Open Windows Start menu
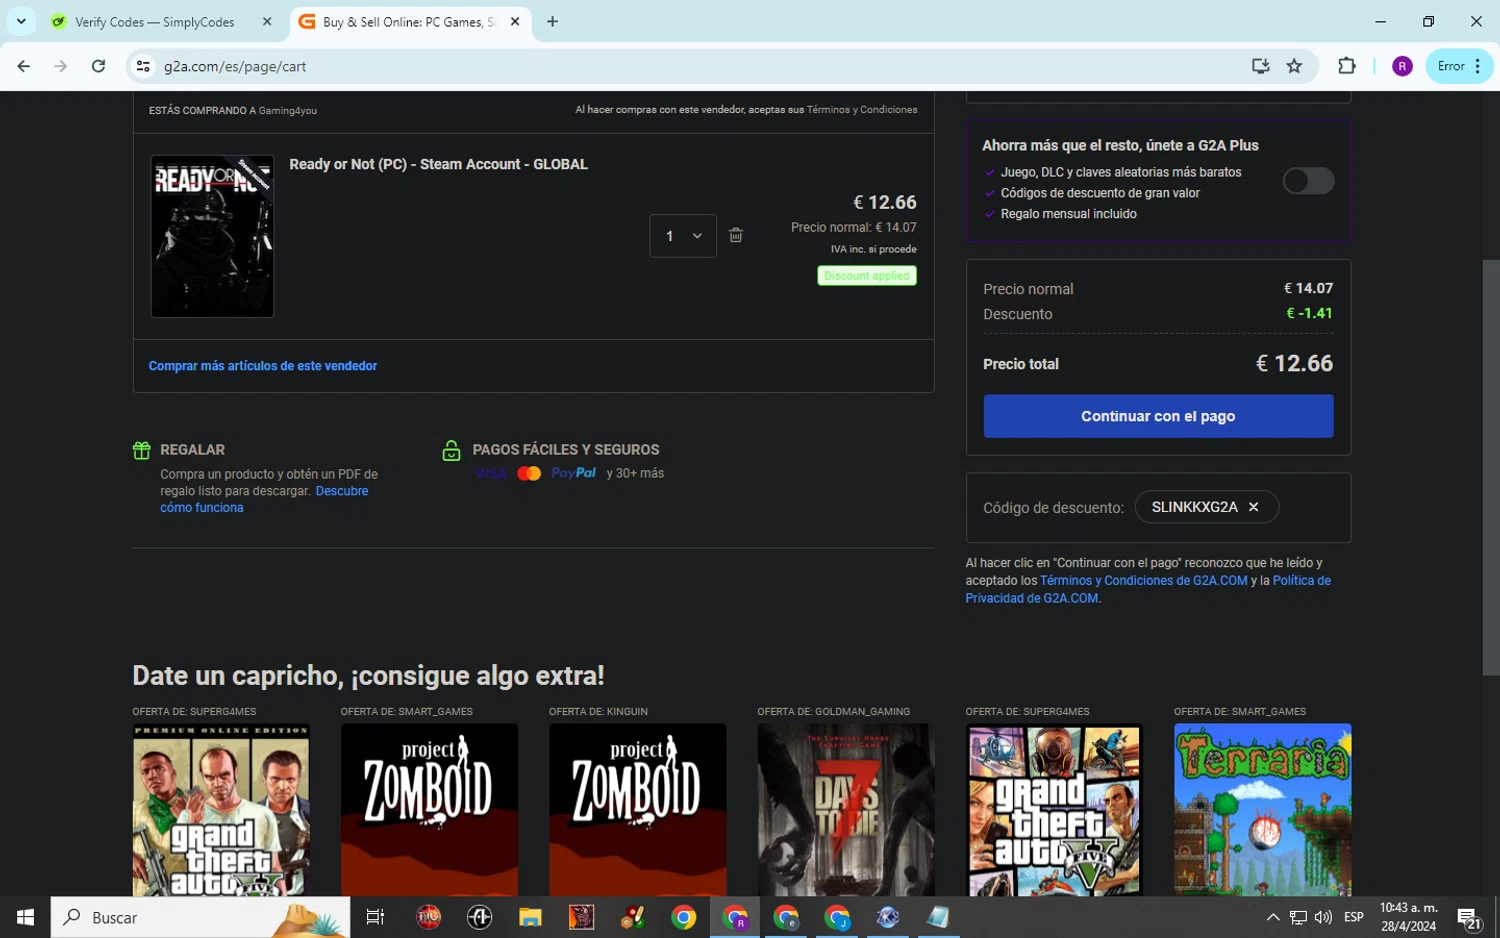The width and height of the screenshot is (1500, 938). (x=25, y=917)
